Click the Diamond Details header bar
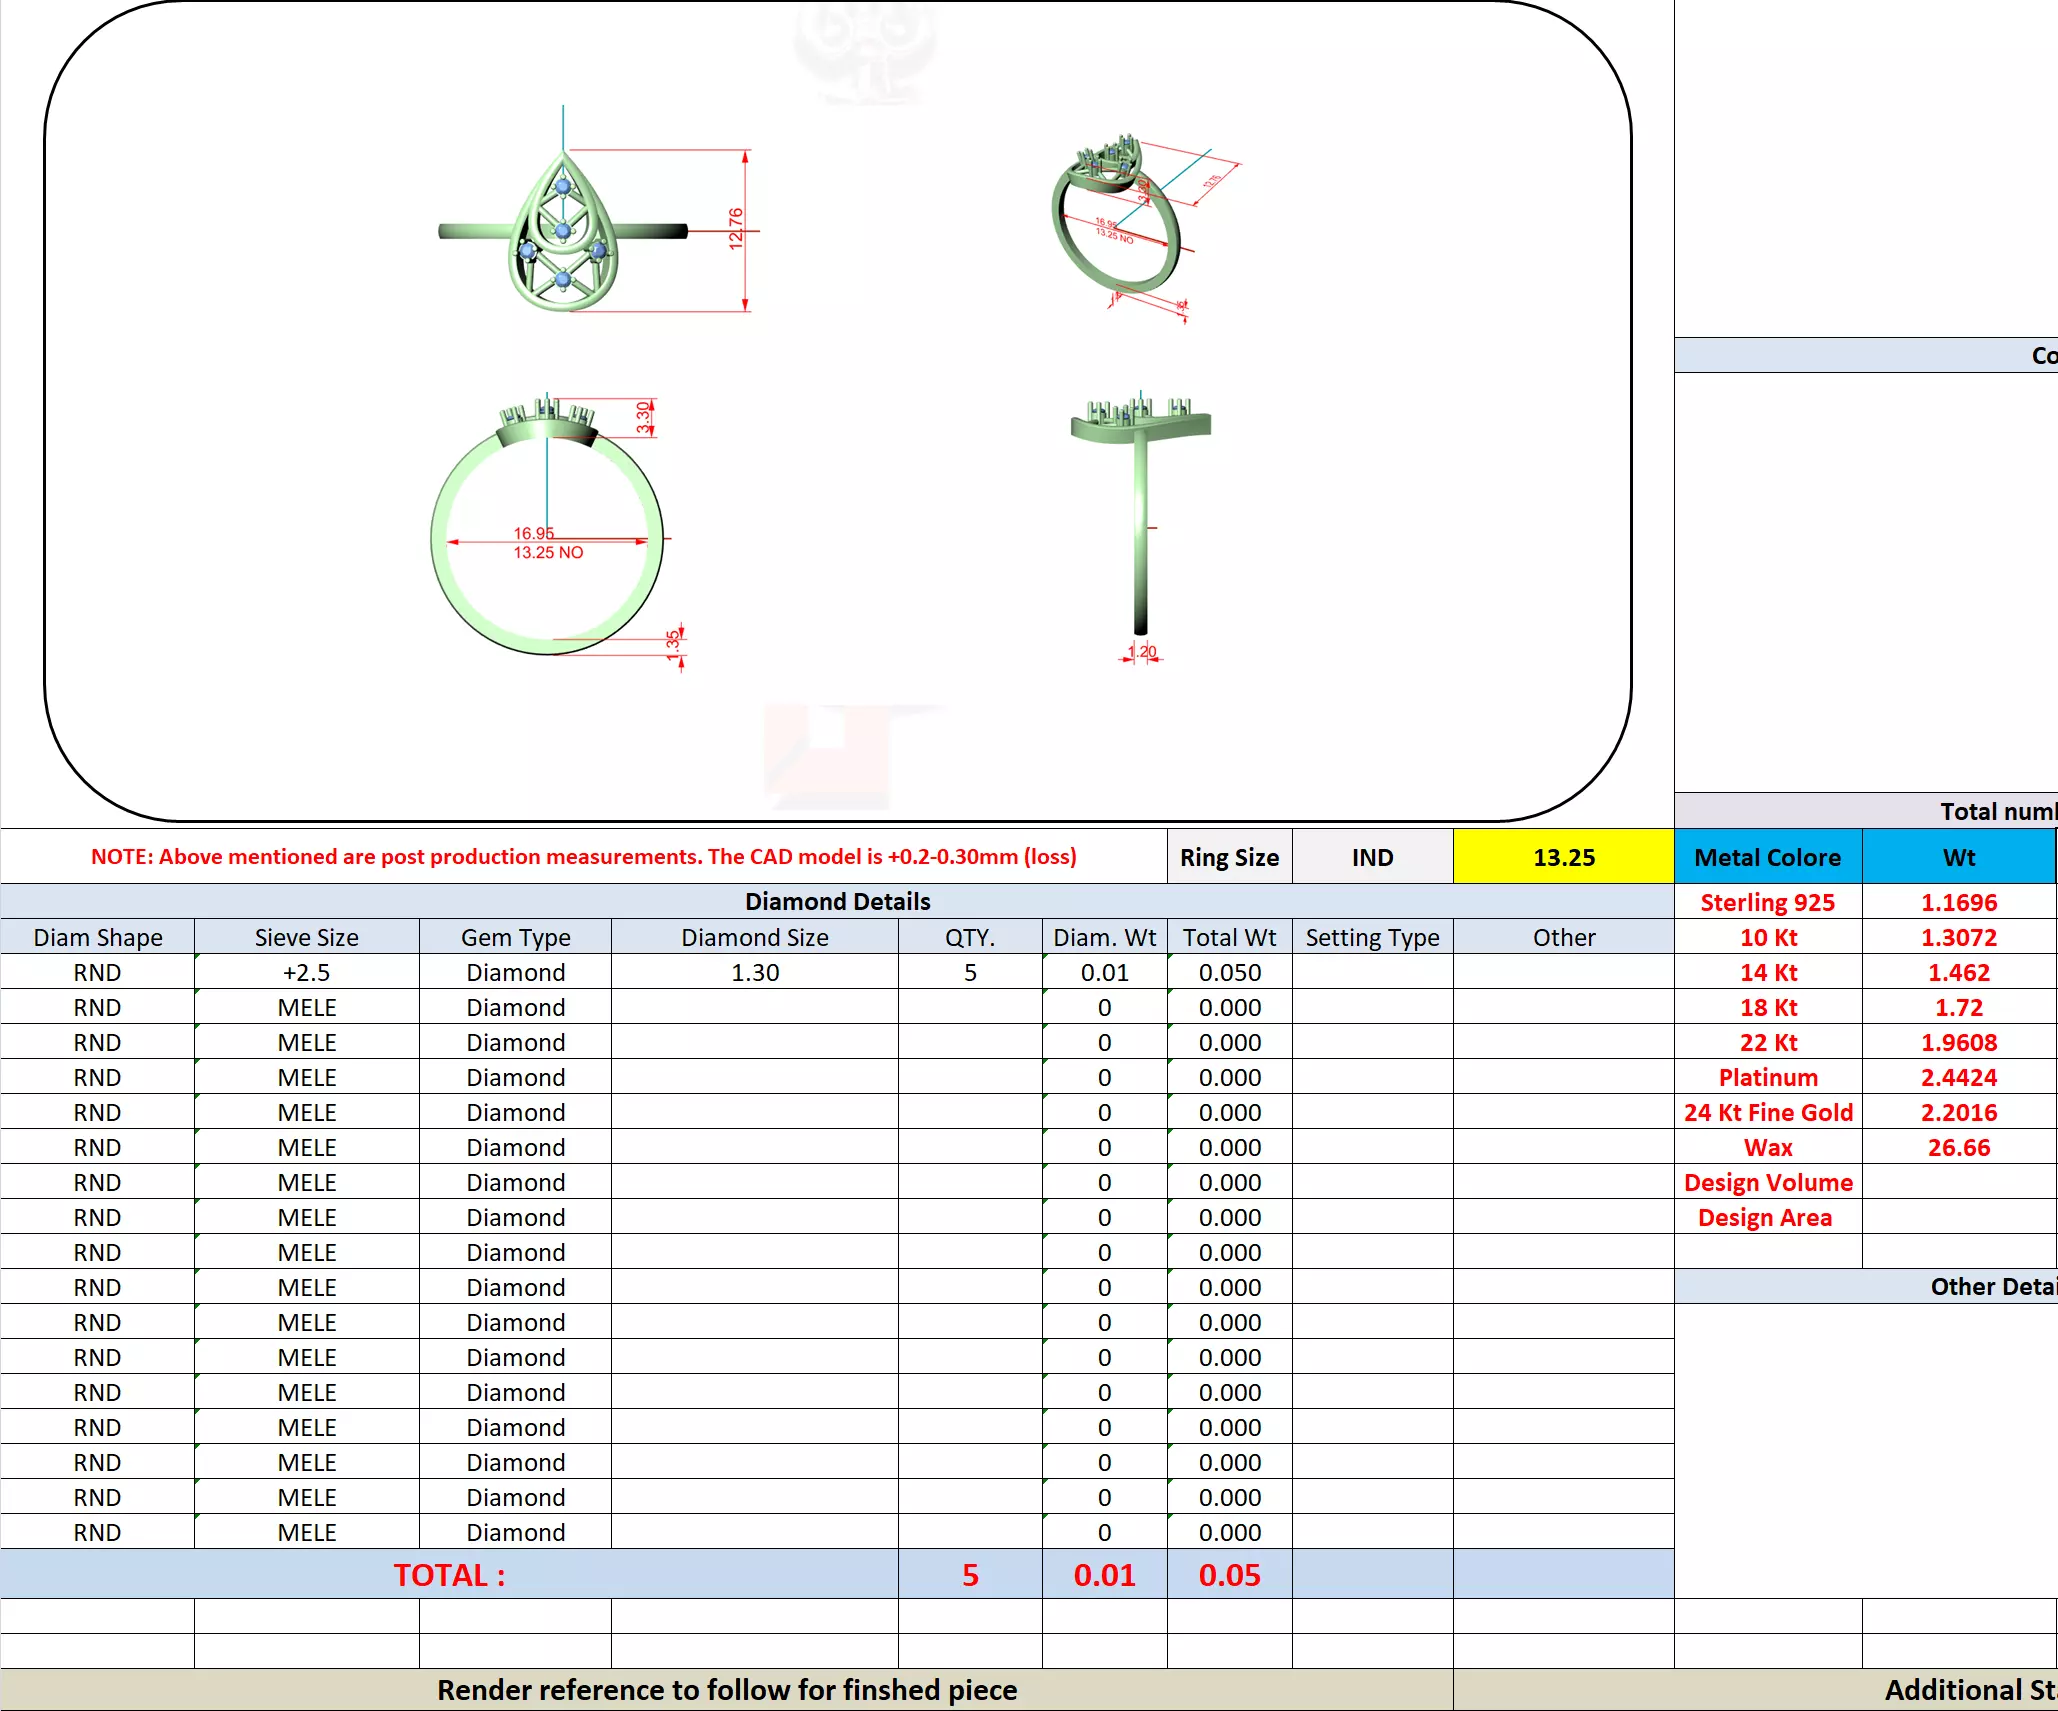The height and width of the screenshot is (1711, 2058). tap(837, 901)
